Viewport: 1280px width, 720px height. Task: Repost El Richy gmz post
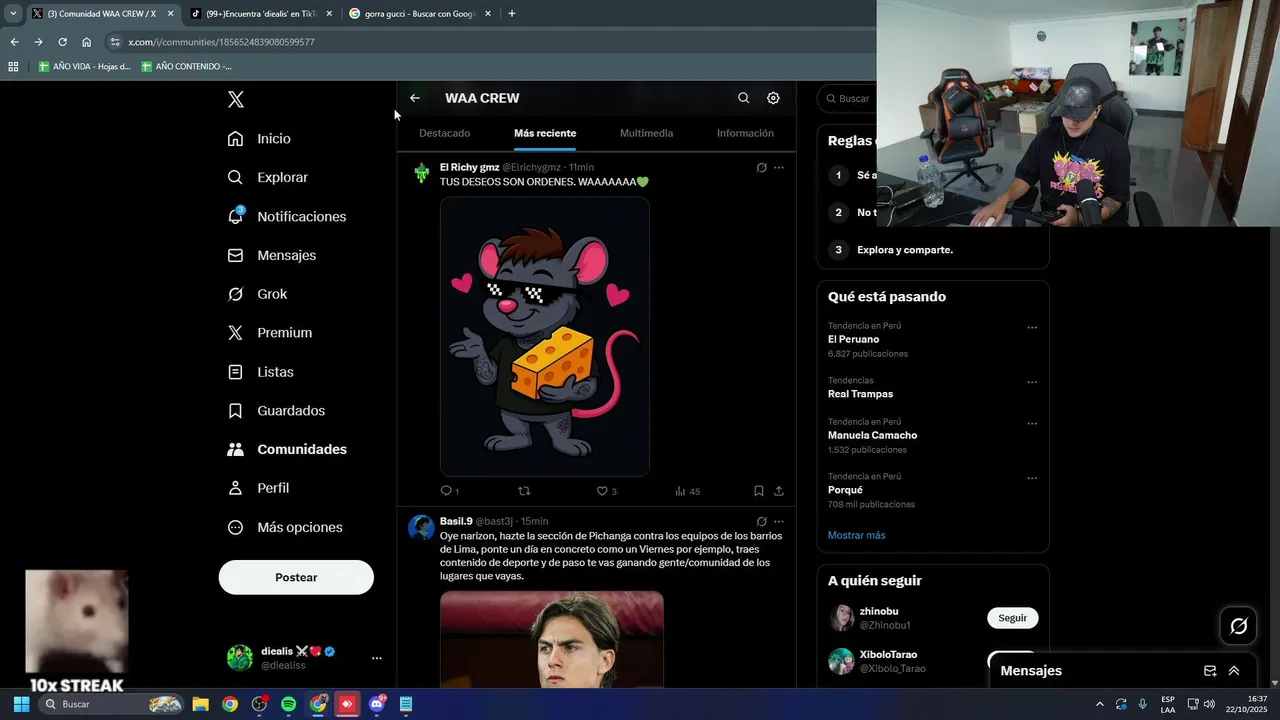[x=524, y=491]
